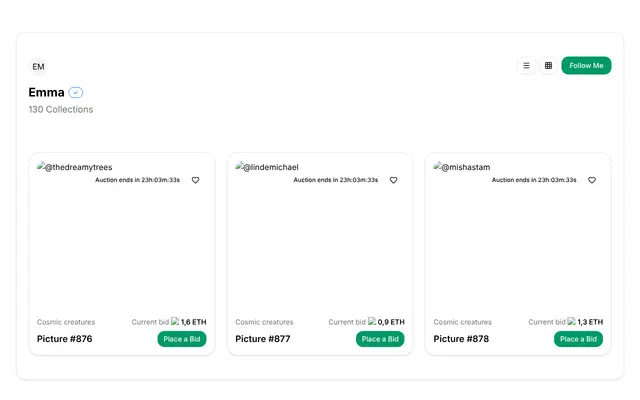Image resolution: width=640 pixels, height=400 pixels.
Task: Switch to list view layout icon
Action: coord(527,65)
